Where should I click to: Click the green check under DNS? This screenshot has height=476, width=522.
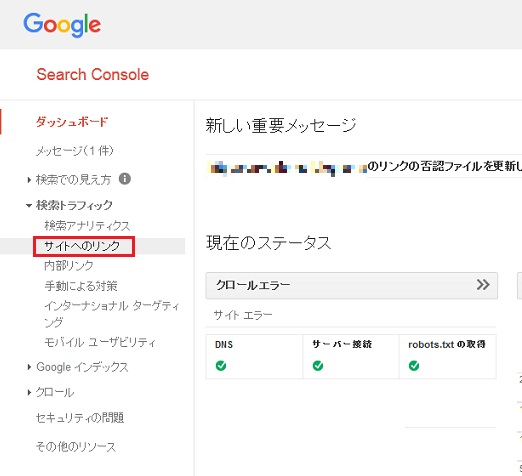coord(221,366)
